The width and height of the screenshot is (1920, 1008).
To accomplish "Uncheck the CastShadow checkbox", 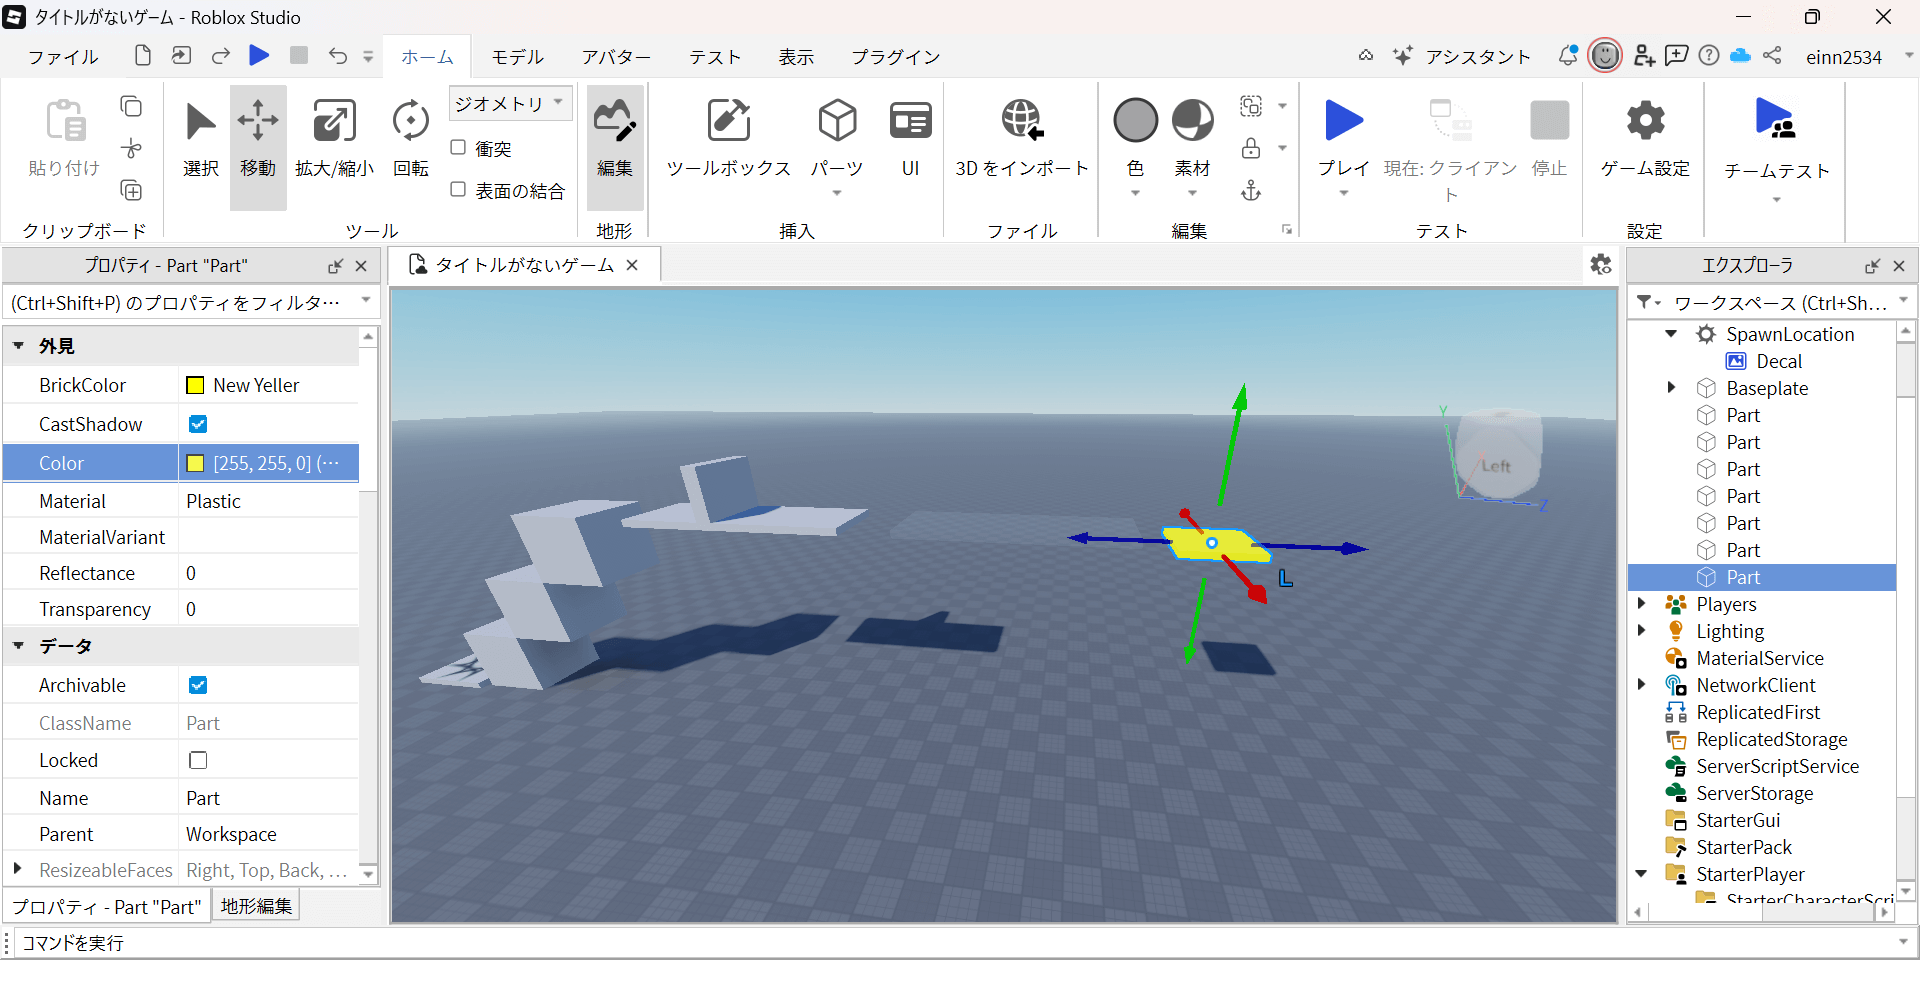I will pos(198,424).
